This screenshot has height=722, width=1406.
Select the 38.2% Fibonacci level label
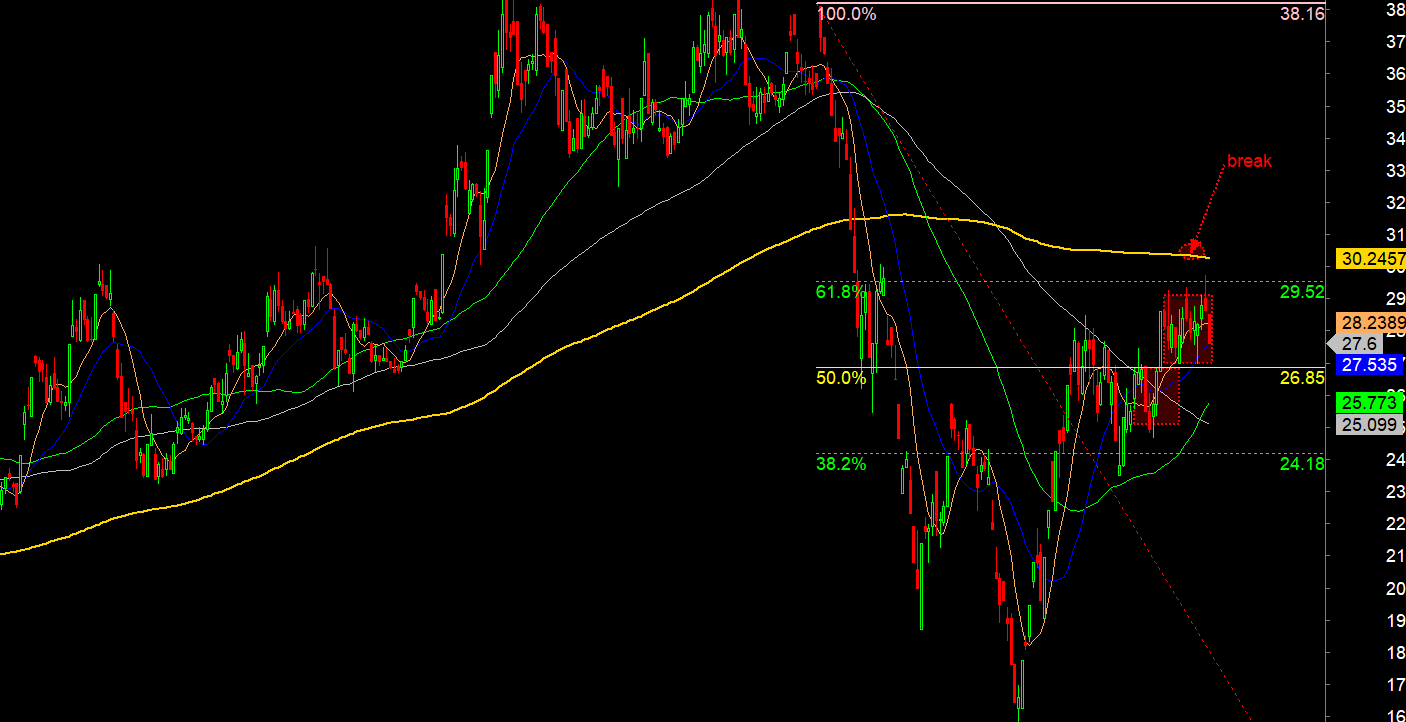(x=841, y=464)
